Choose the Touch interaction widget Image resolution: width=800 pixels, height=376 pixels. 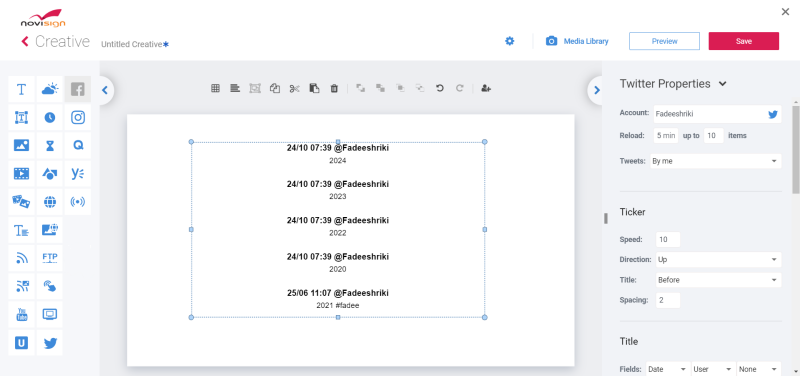[x=49, y=286]
